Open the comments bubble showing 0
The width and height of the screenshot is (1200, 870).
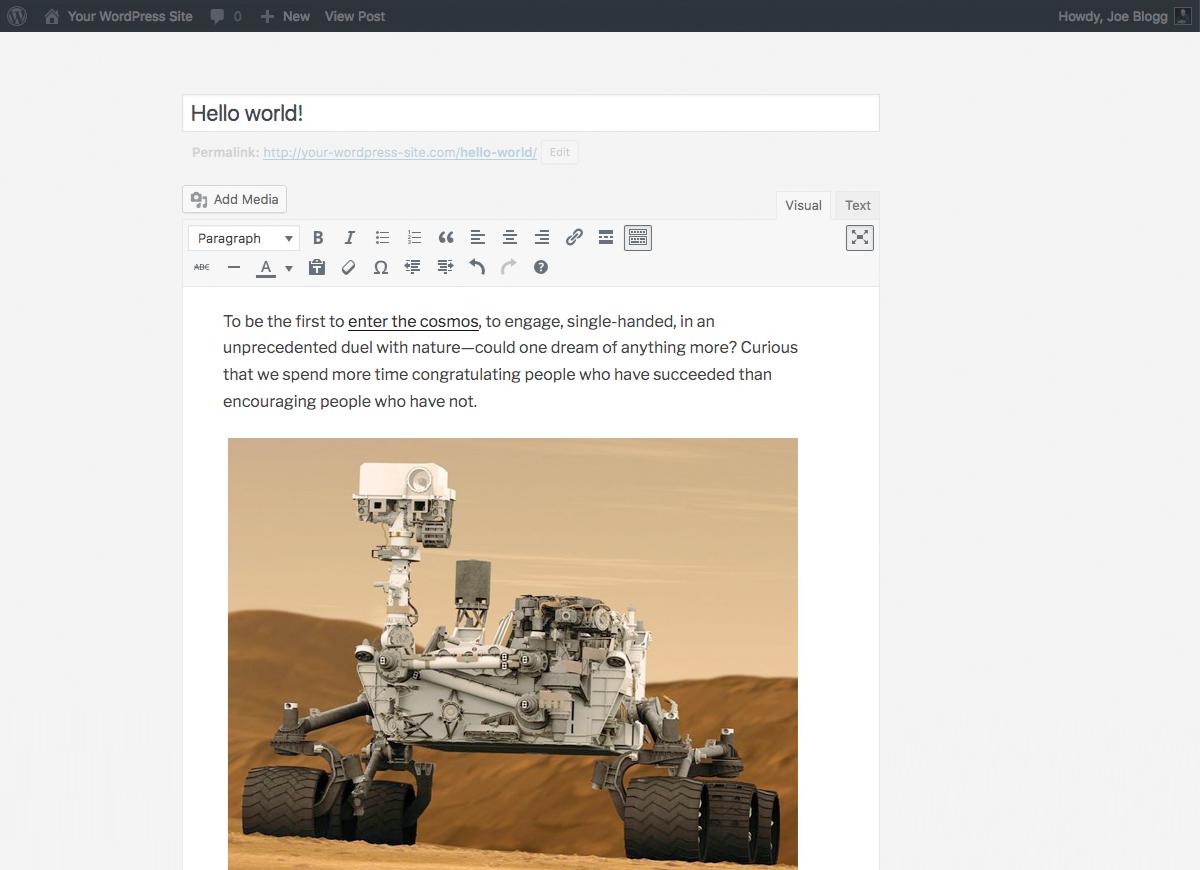226,16
